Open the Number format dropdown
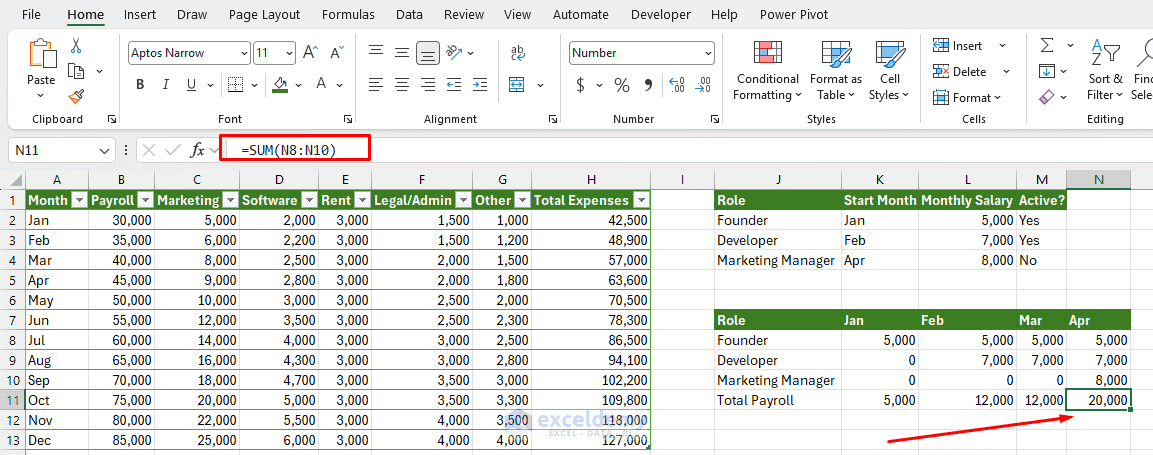 click(x=708, y=53)
